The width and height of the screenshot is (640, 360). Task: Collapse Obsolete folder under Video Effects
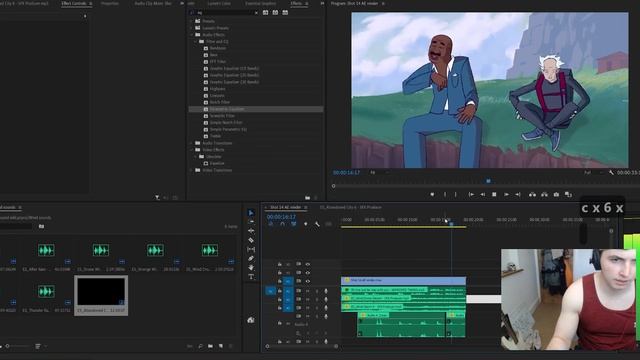point(196,157)
